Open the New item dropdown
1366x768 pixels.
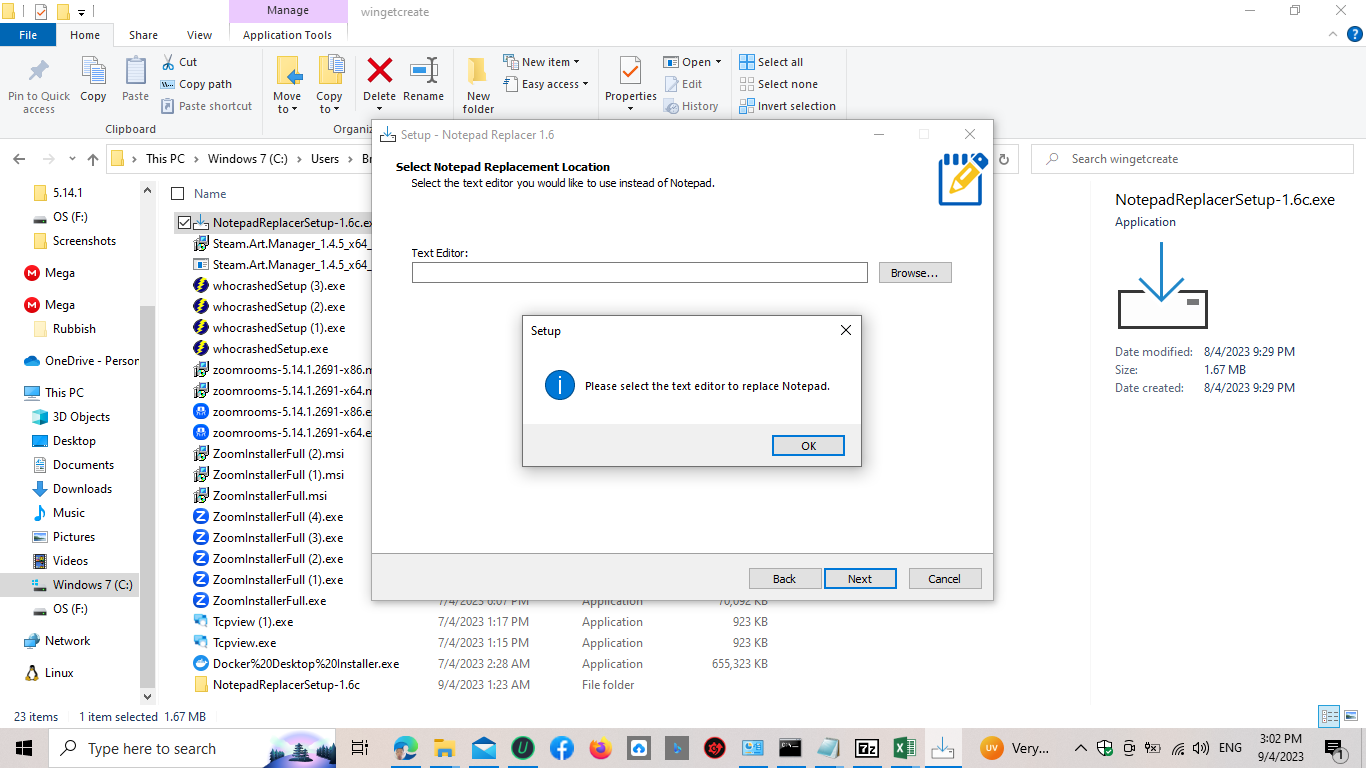coord(543,61)
